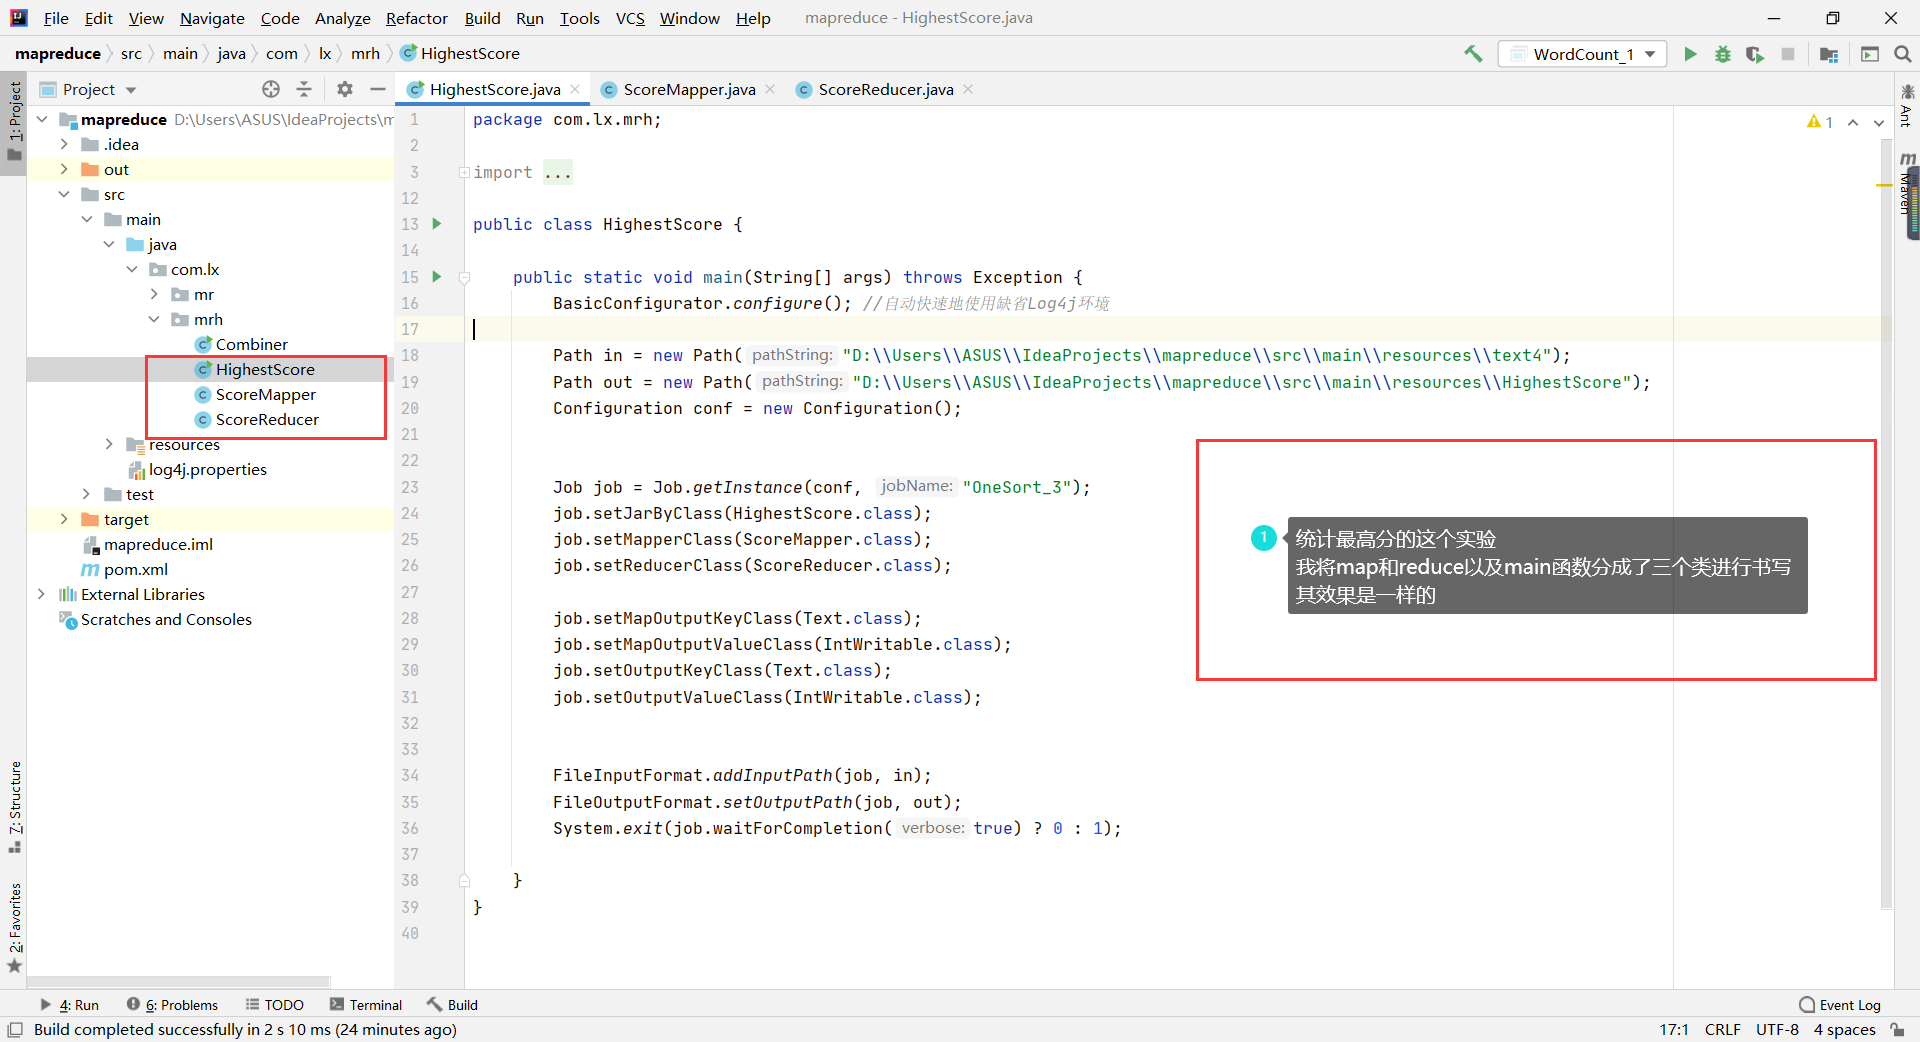Open the VCS menu

630,18
